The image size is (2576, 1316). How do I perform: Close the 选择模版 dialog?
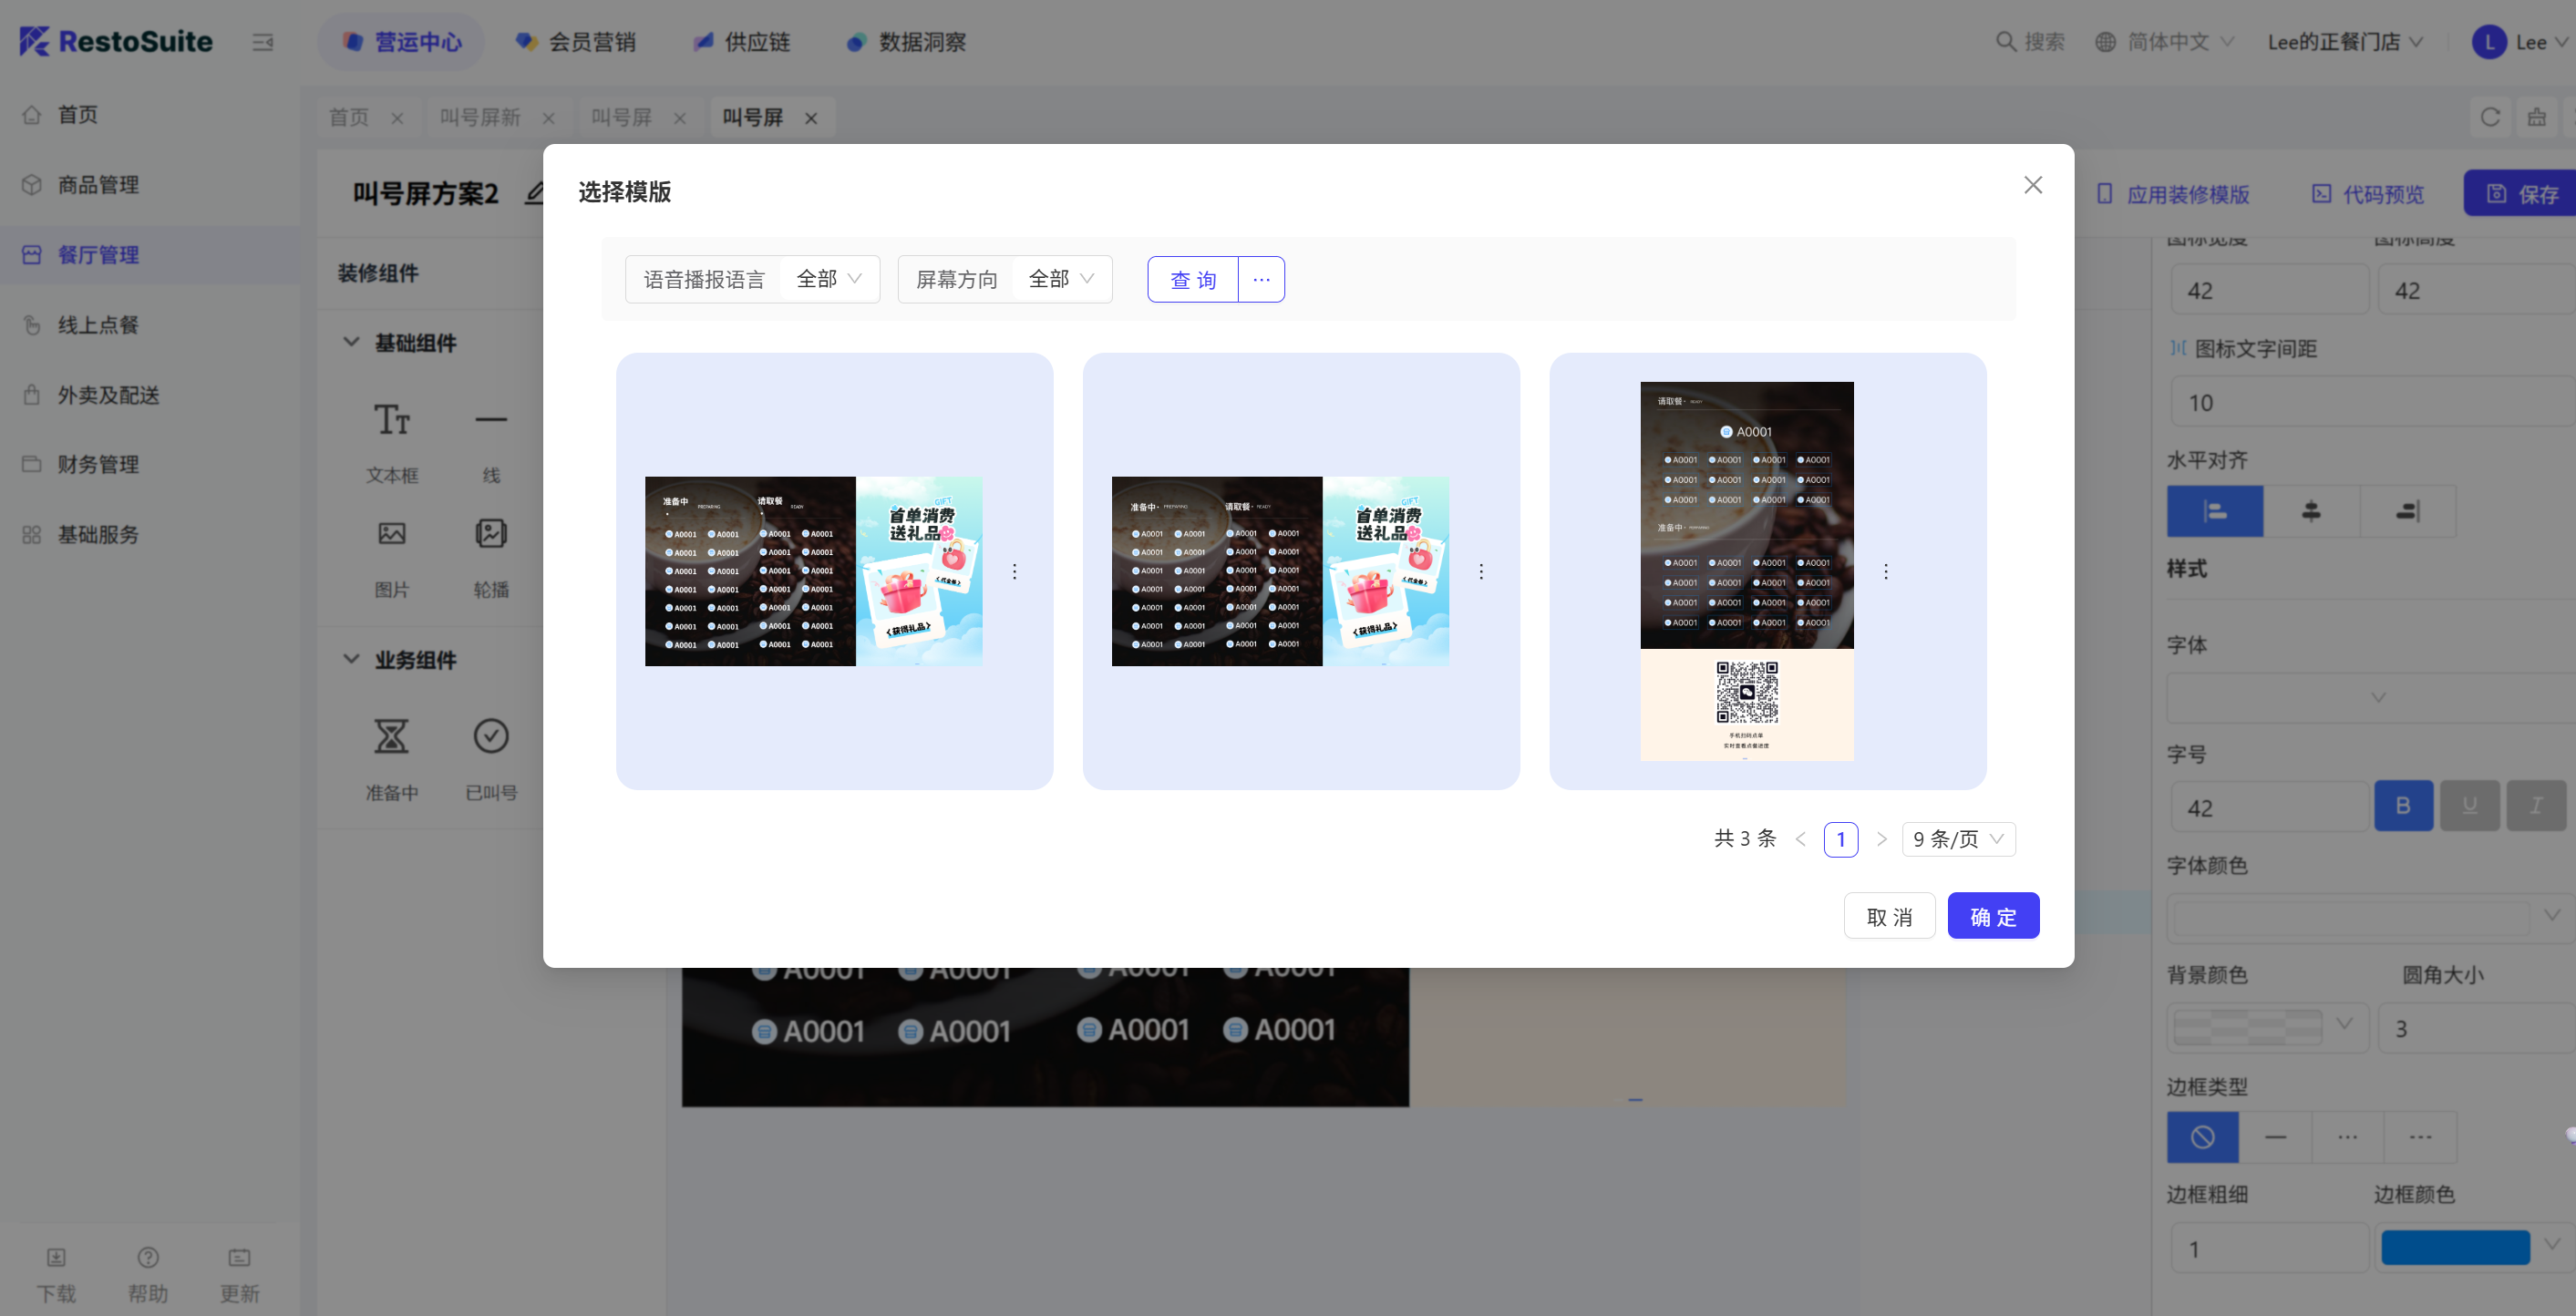click(x=2032, y=185)
